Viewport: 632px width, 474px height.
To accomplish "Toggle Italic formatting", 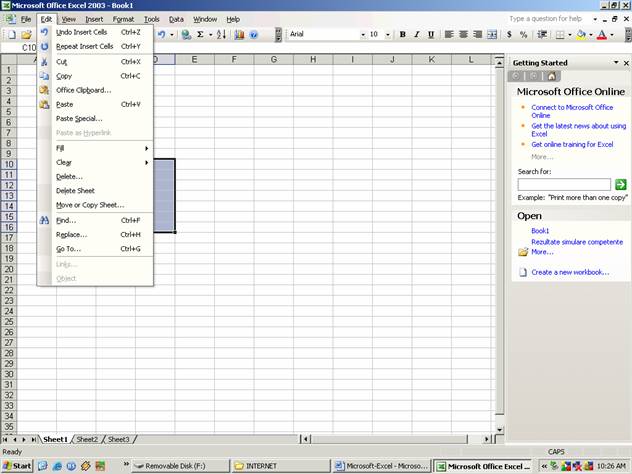I will 417,35.
